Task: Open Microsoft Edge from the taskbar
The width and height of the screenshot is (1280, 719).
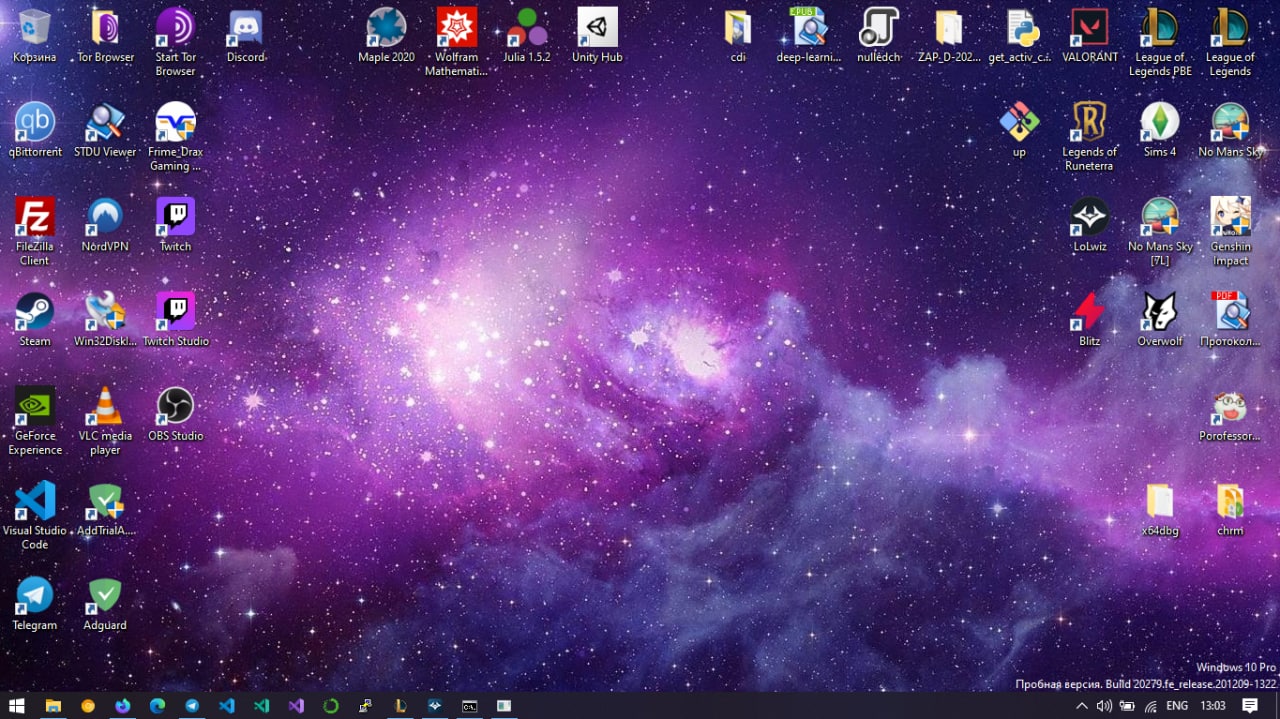Action: [157, 705]
